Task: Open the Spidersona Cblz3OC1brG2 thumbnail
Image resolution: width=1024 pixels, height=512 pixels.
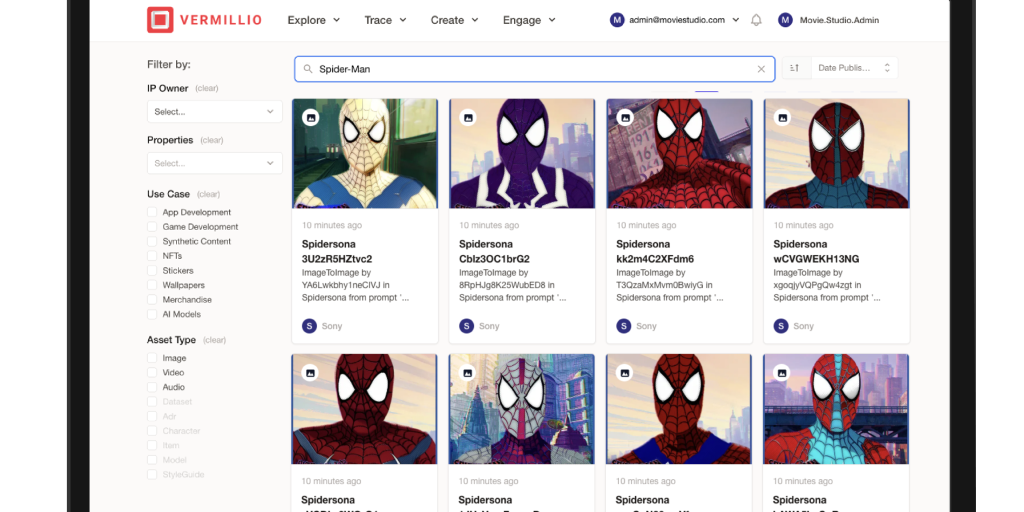Action: pos(522,153)
